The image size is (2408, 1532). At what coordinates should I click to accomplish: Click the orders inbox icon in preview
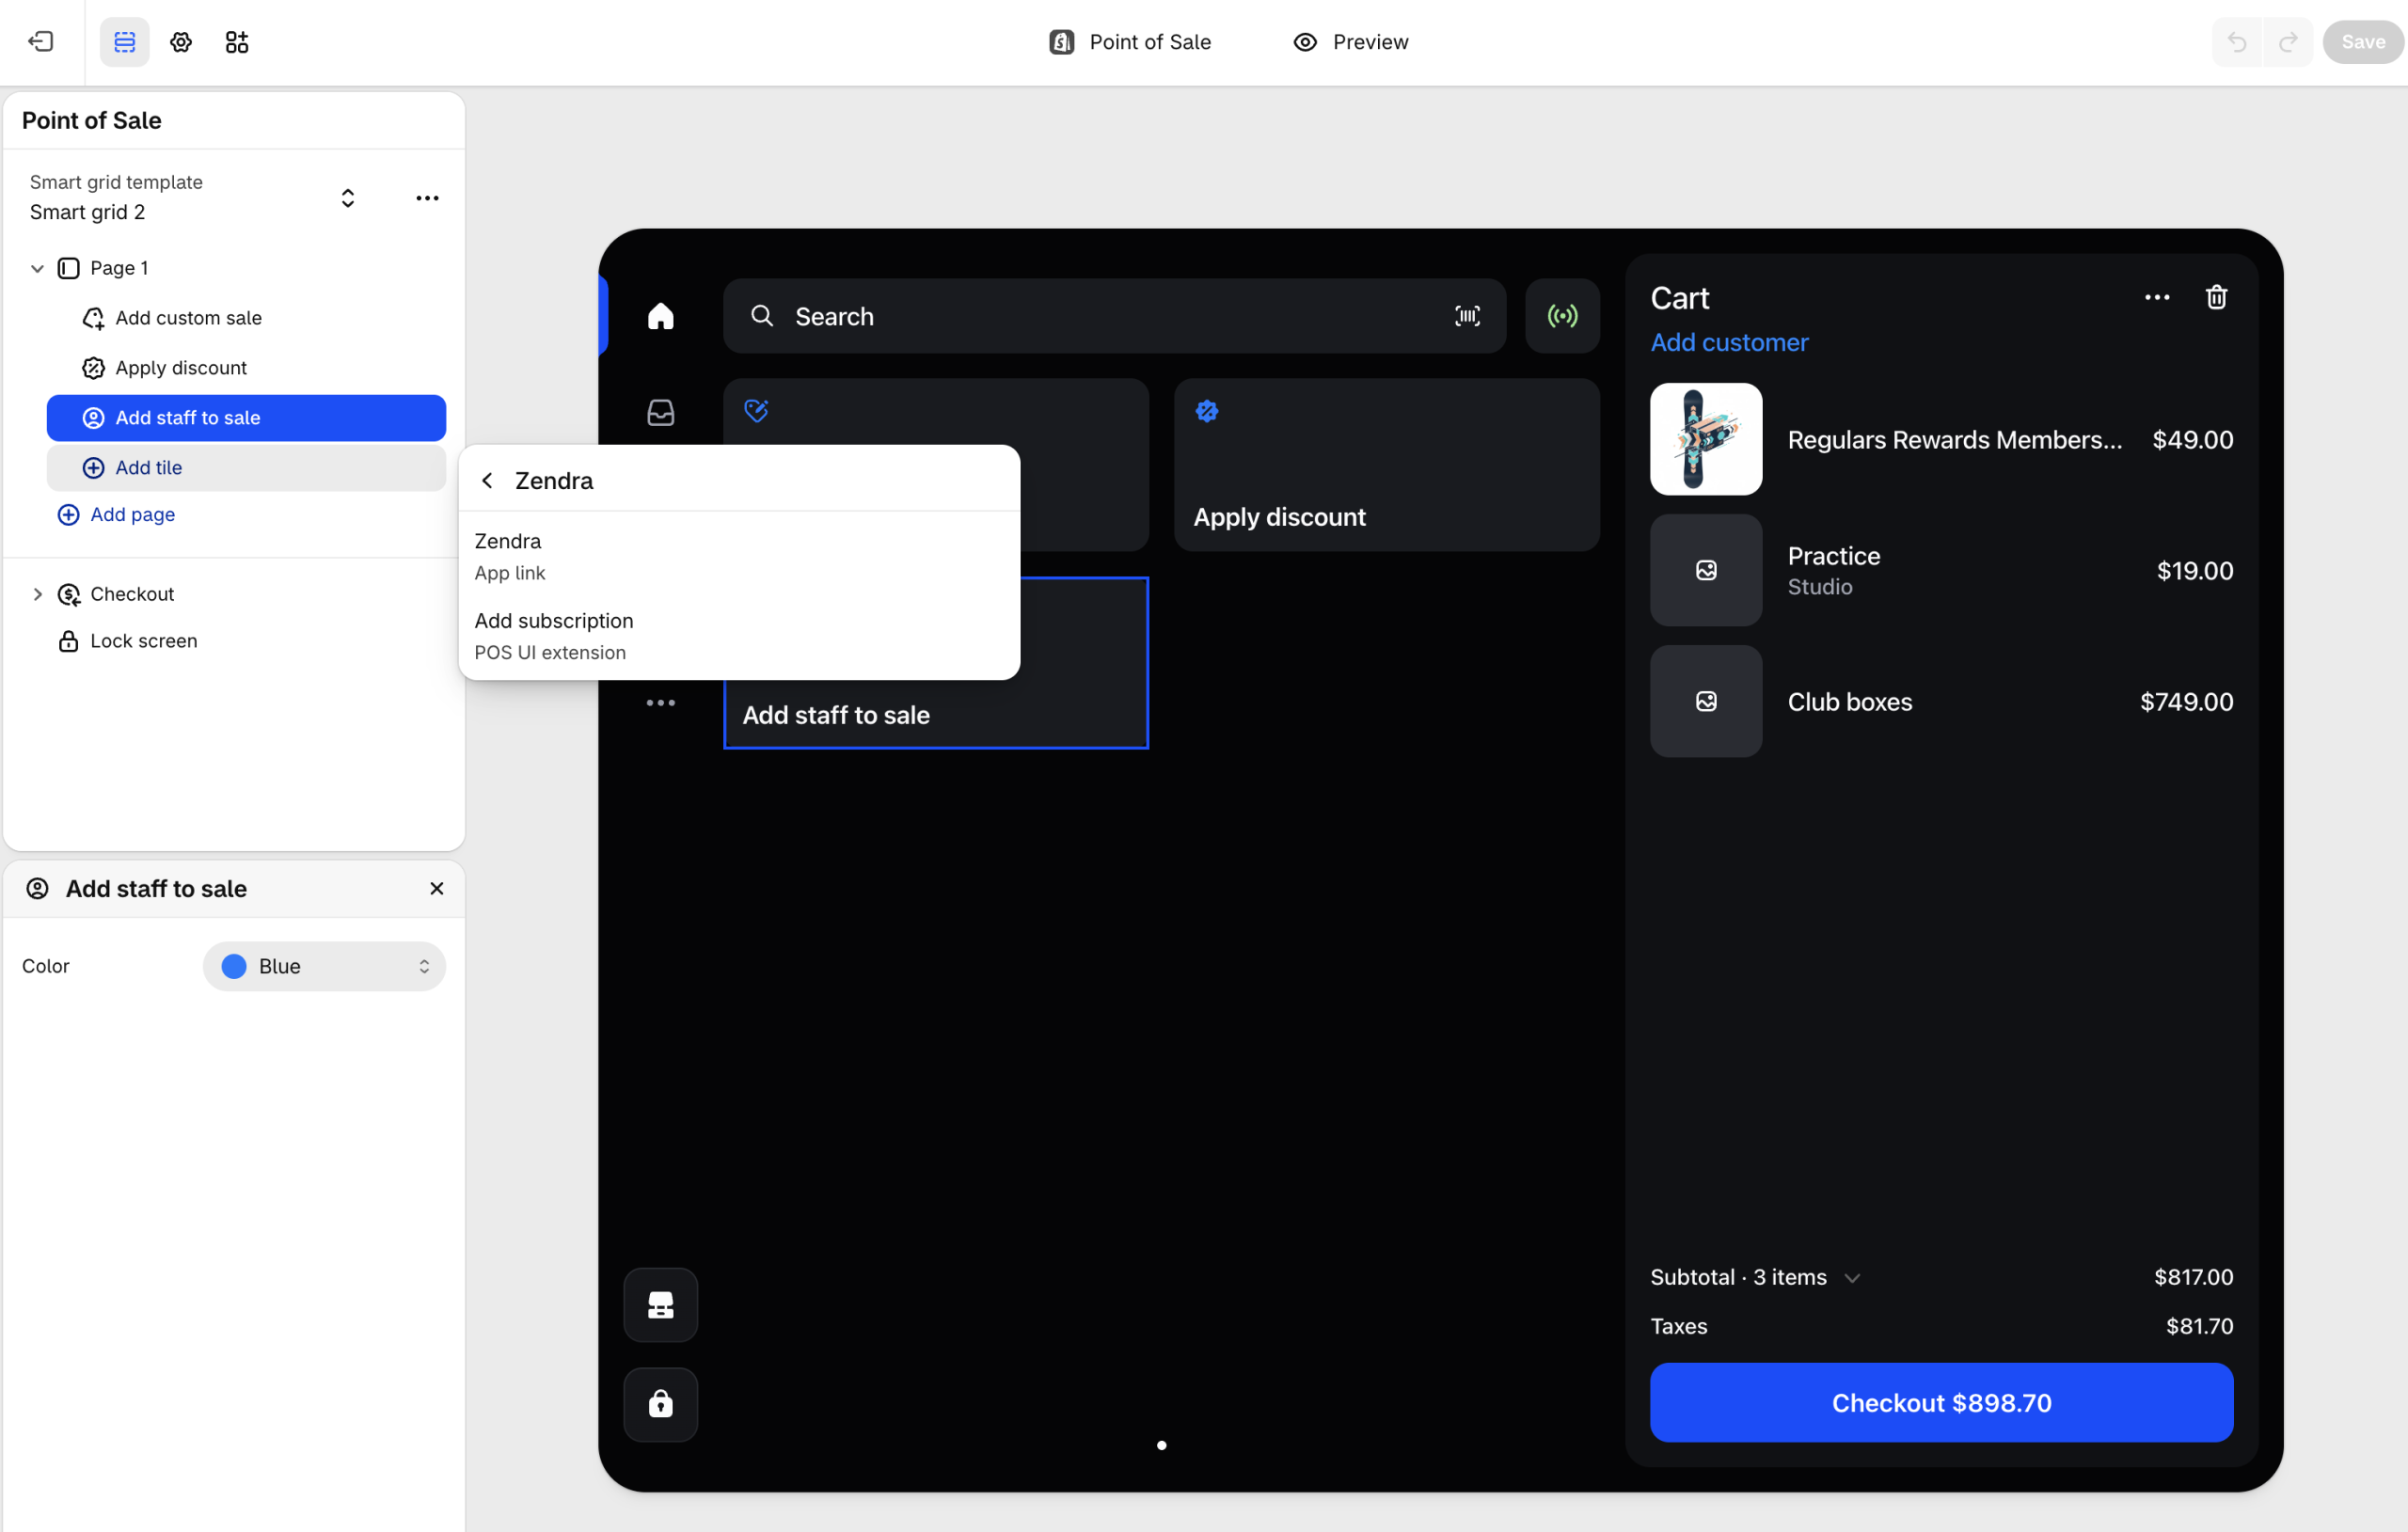click(x=660, y=412)
